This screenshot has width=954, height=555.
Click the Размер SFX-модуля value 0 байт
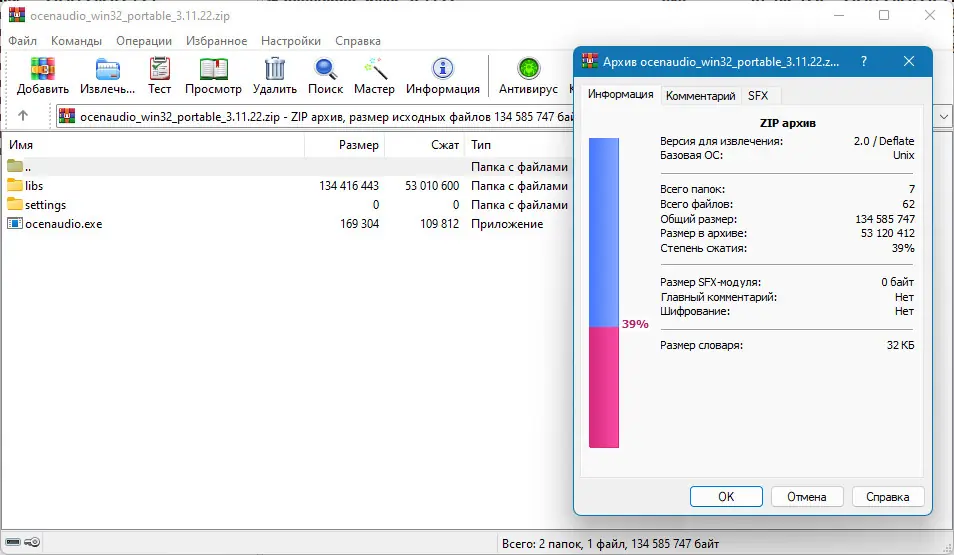(x=897, y=282)
